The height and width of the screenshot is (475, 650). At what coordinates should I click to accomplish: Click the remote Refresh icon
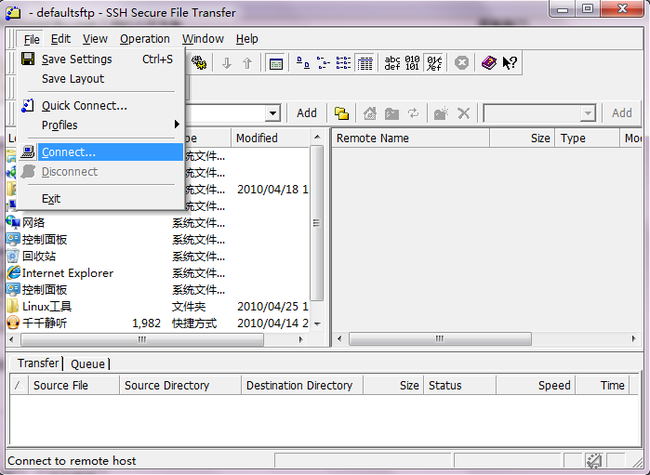tap(413, 113)
